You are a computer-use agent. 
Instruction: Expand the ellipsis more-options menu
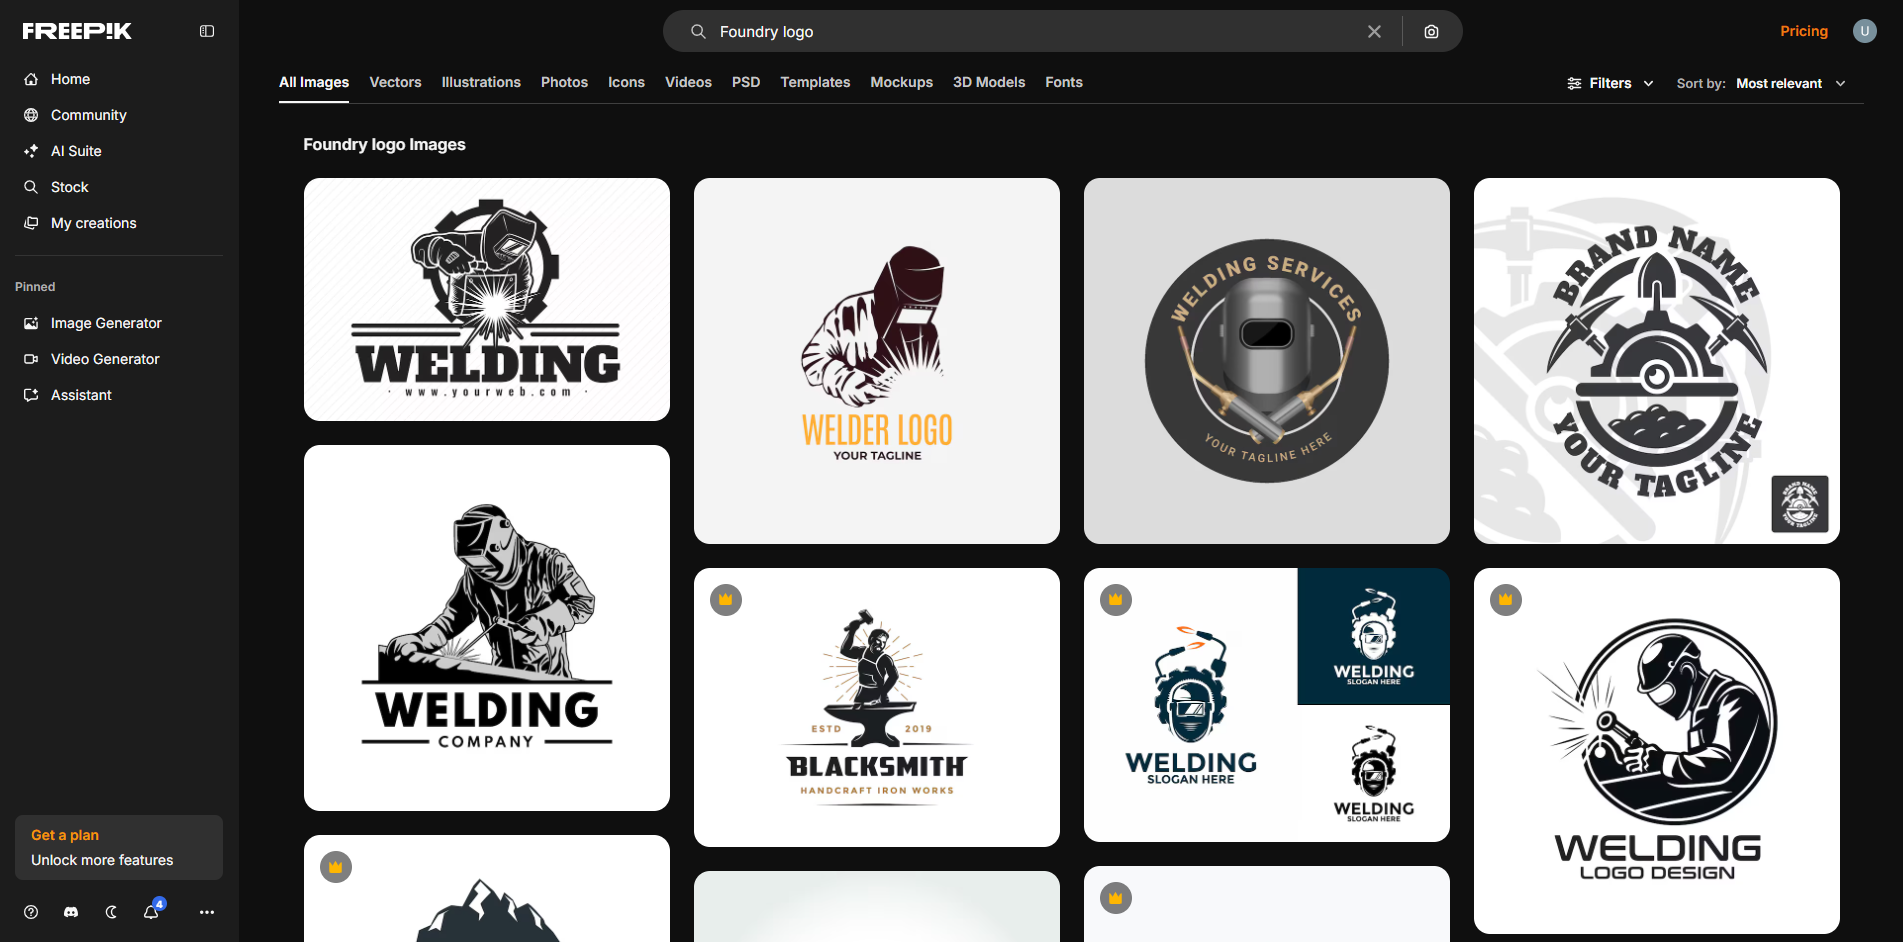(207, 911)
